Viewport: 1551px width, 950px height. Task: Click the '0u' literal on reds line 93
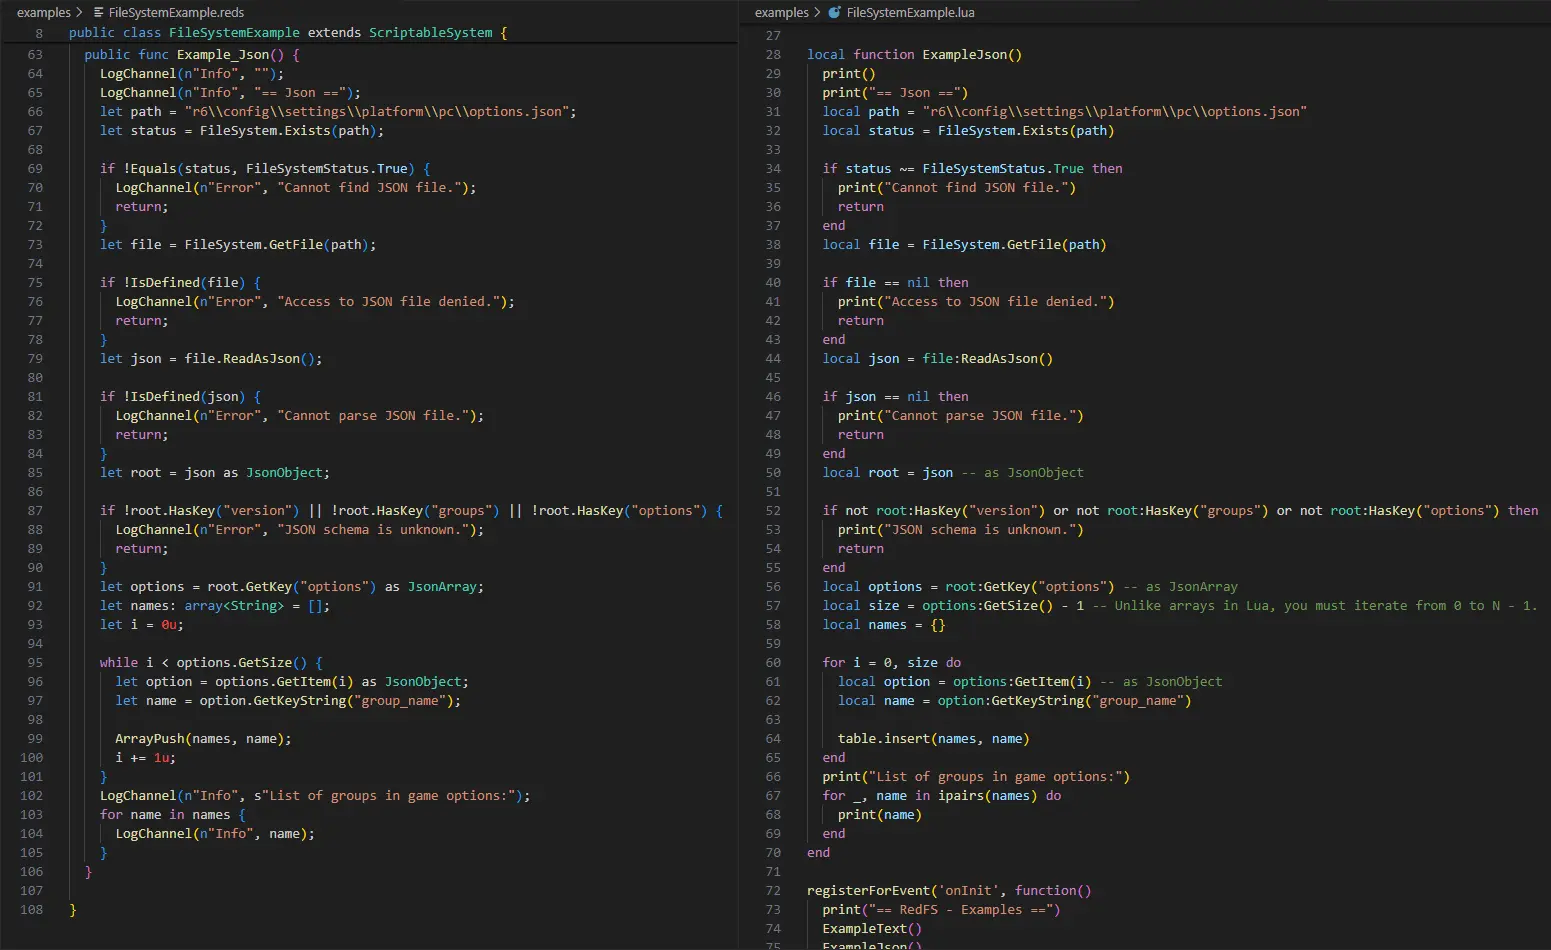coord(169,625)
